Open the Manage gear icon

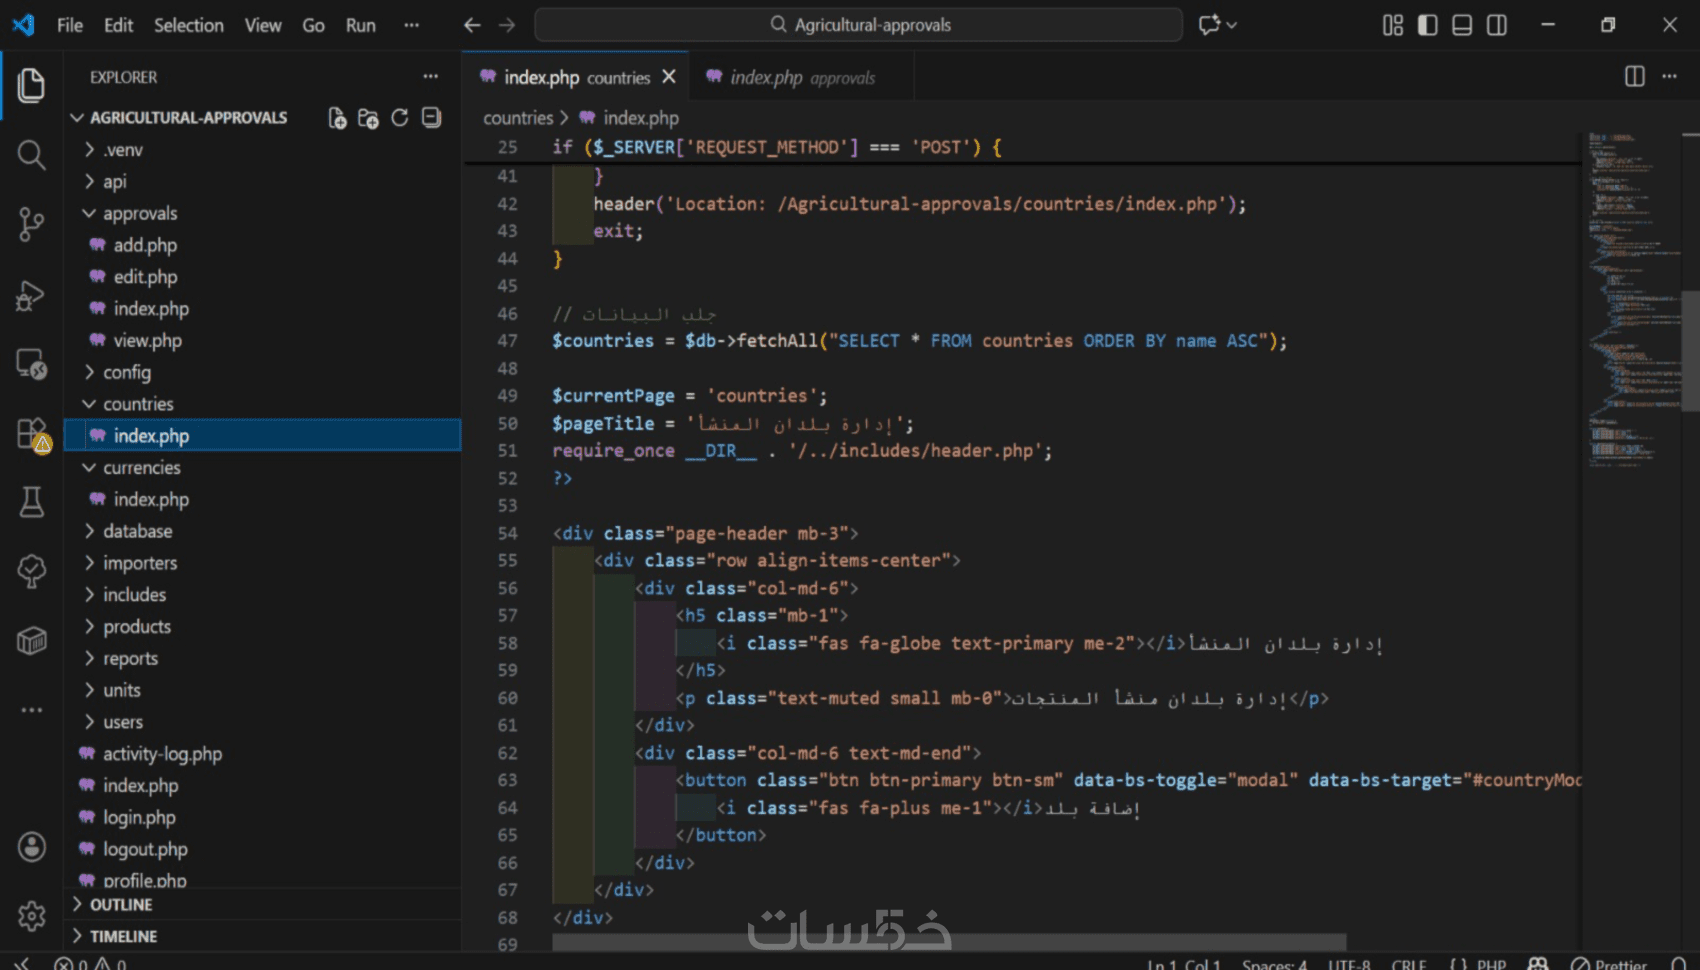click(31, 915)
